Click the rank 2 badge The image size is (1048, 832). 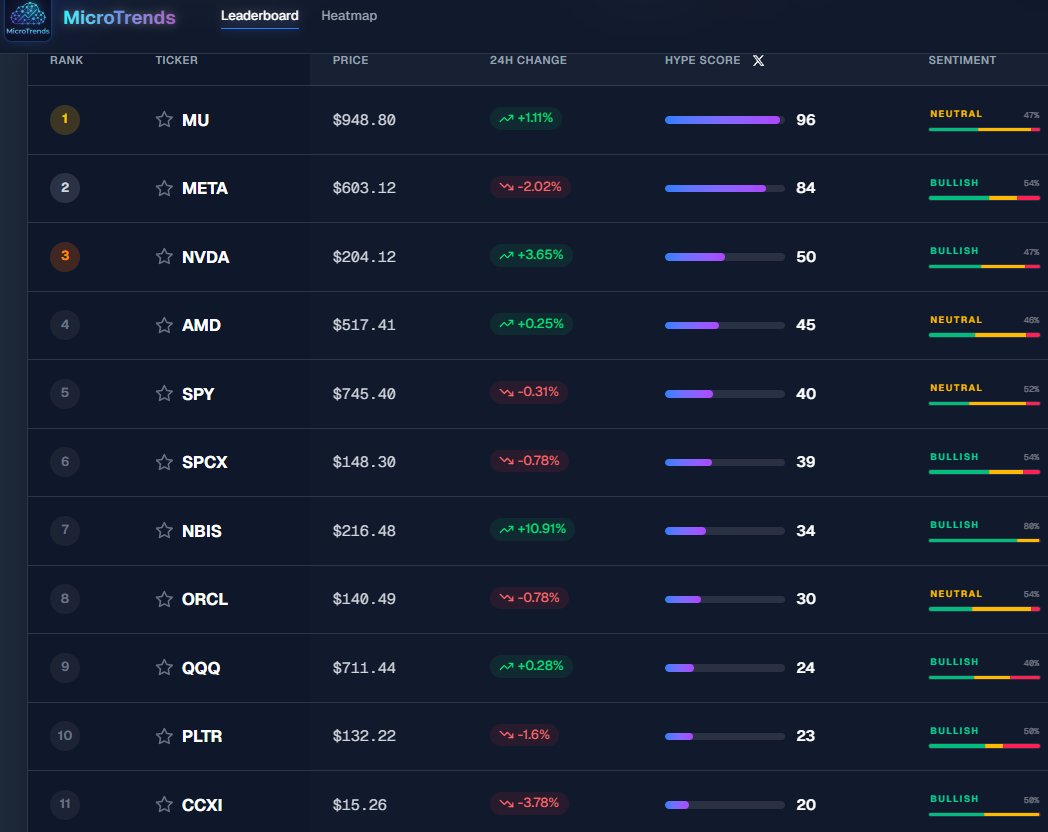click(65, 188)
